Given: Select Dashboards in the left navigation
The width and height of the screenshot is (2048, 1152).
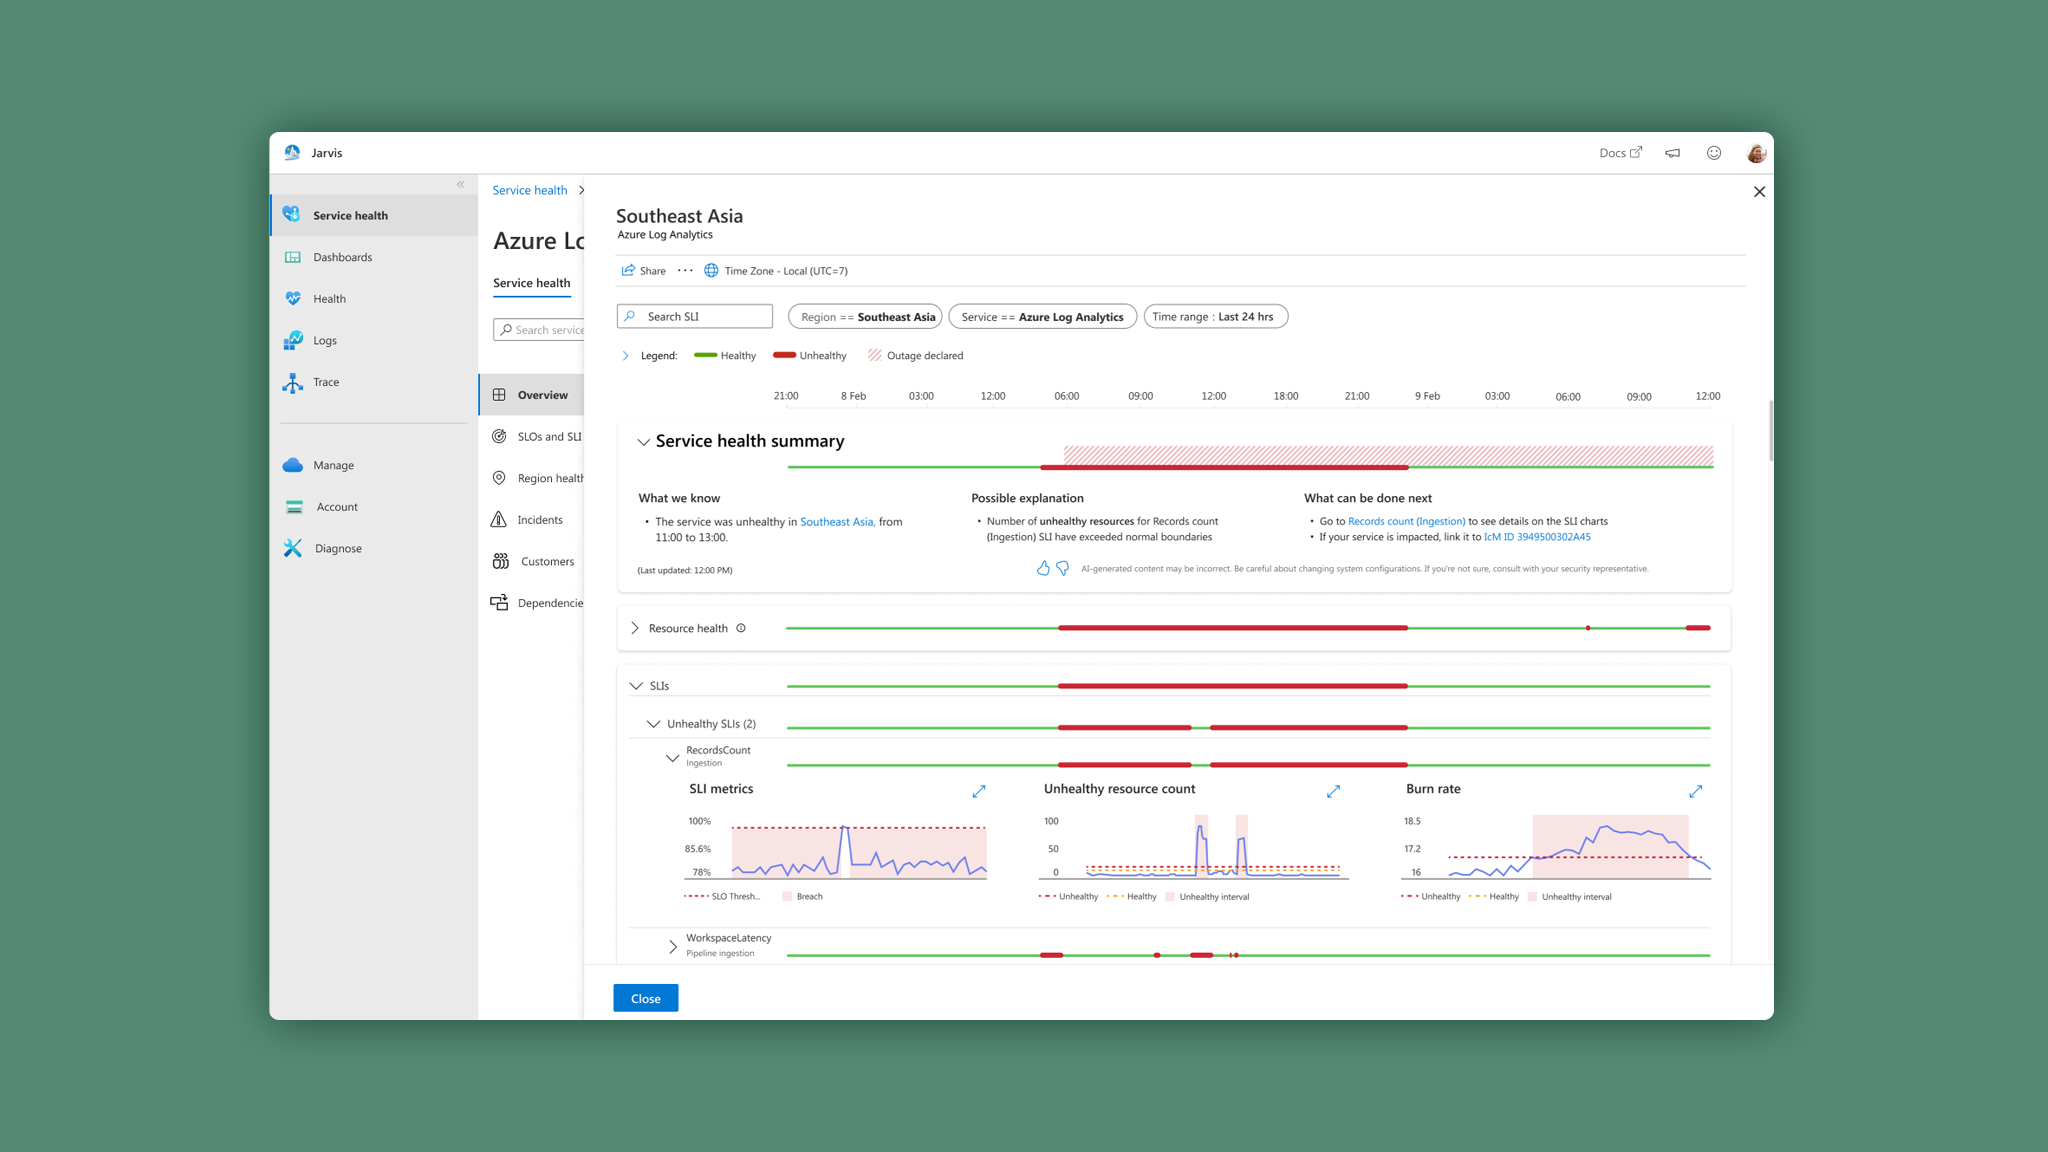Looking at the screenshot, I should [342, 257].
